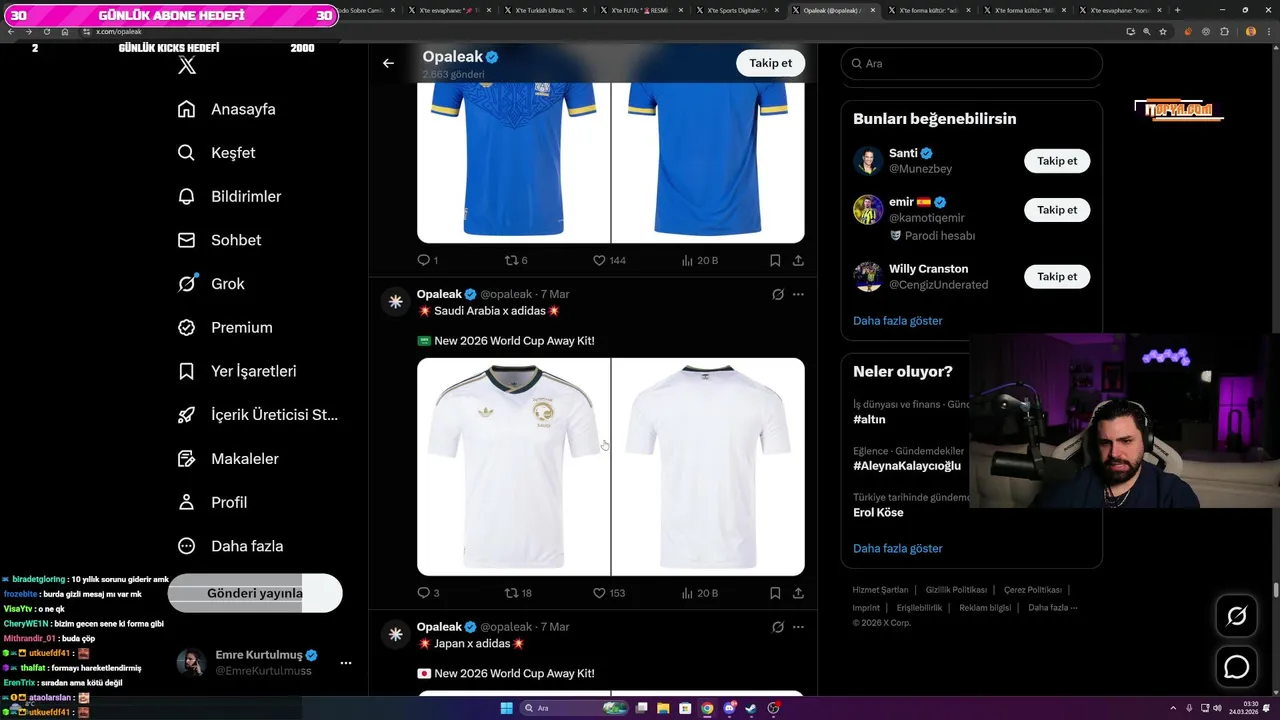Open Keşfet explore section
1280x720 pixels.
coord(216,153)
